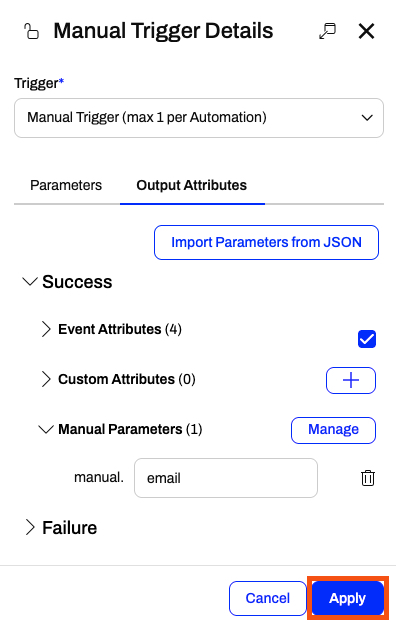This screenshot has width=396, height=624.
Task: Expand Event Attributes list
Action: pos(46,329)
